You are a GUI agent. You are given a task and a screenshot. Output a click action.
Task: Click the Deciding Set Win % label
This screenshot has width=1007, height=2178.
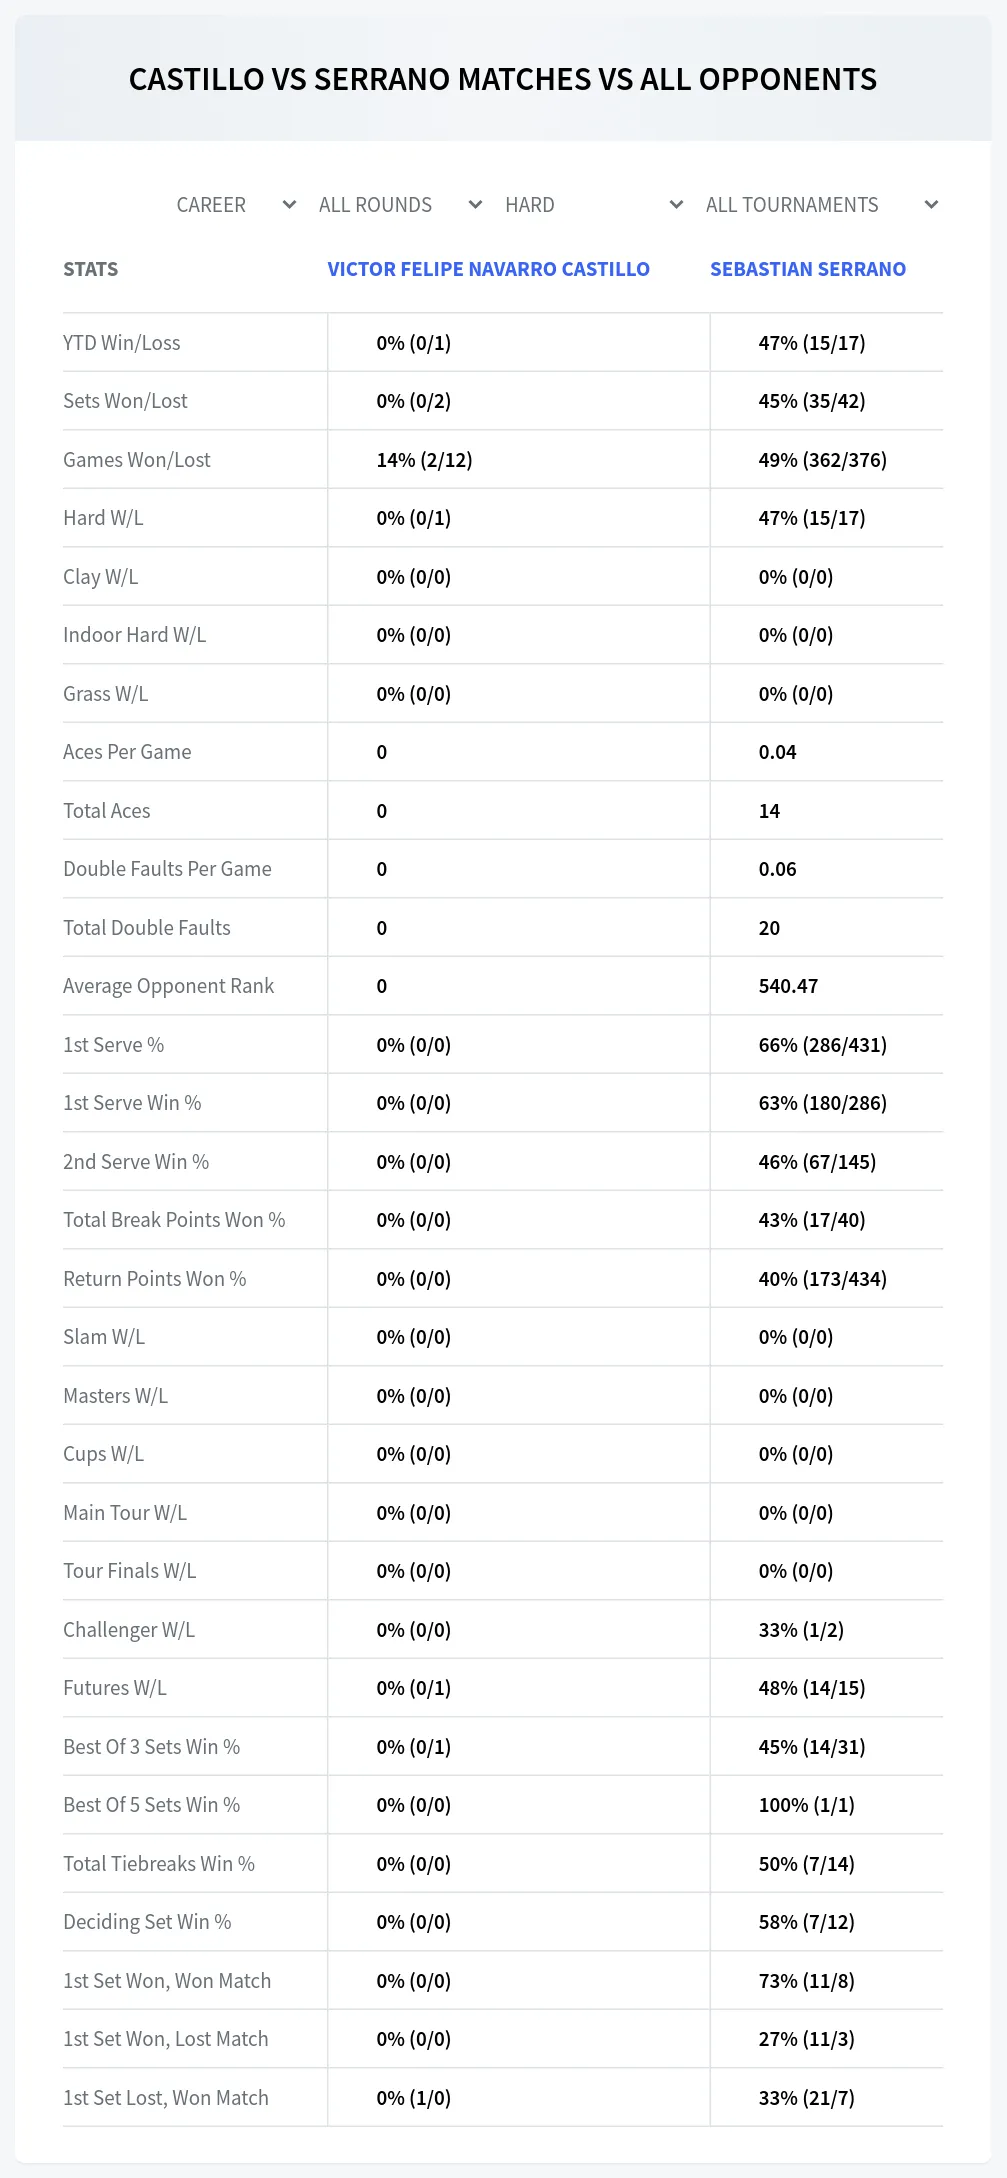coord(147,1922)
